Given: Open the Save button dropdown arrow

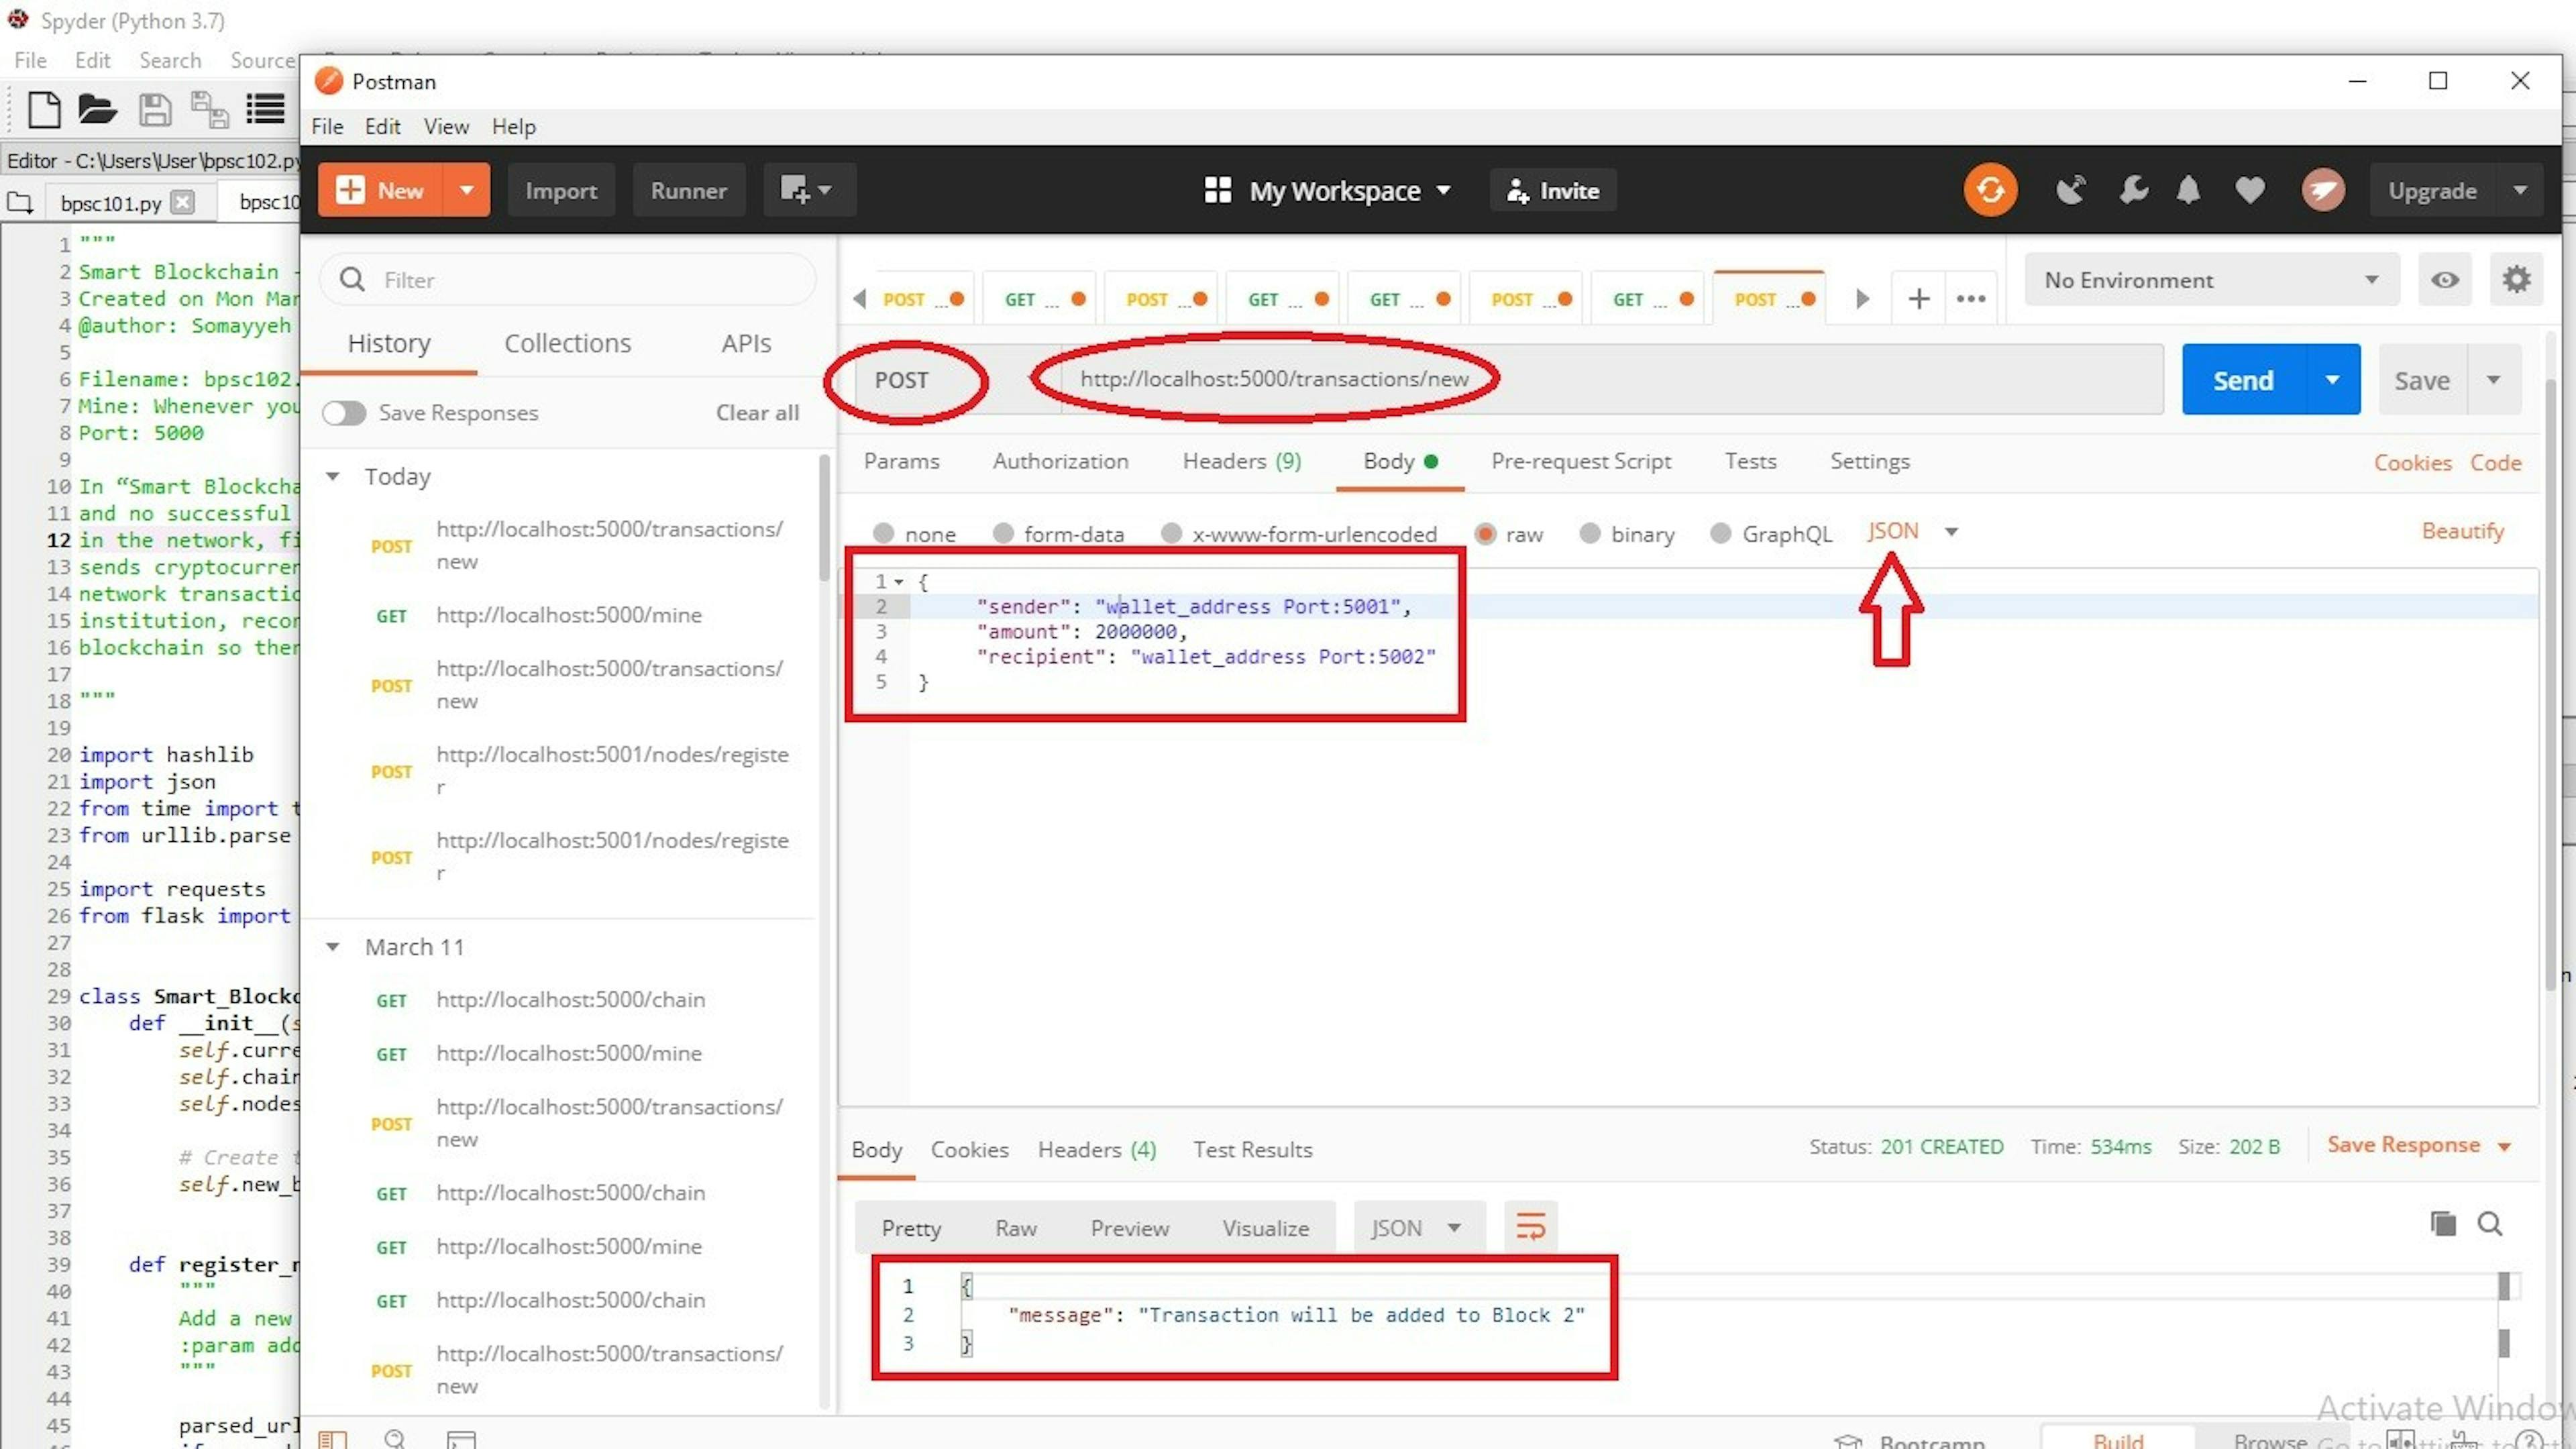Looking at the screenshot, I should [x=2494, y=379].
